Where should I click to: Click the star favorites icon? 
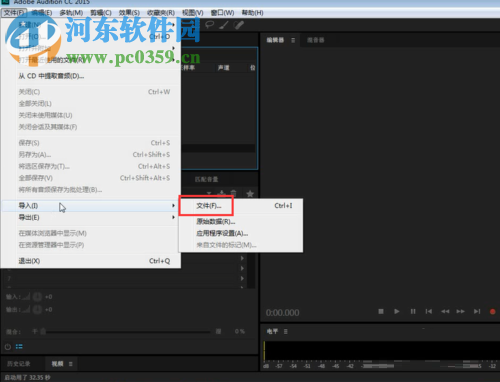250,193
